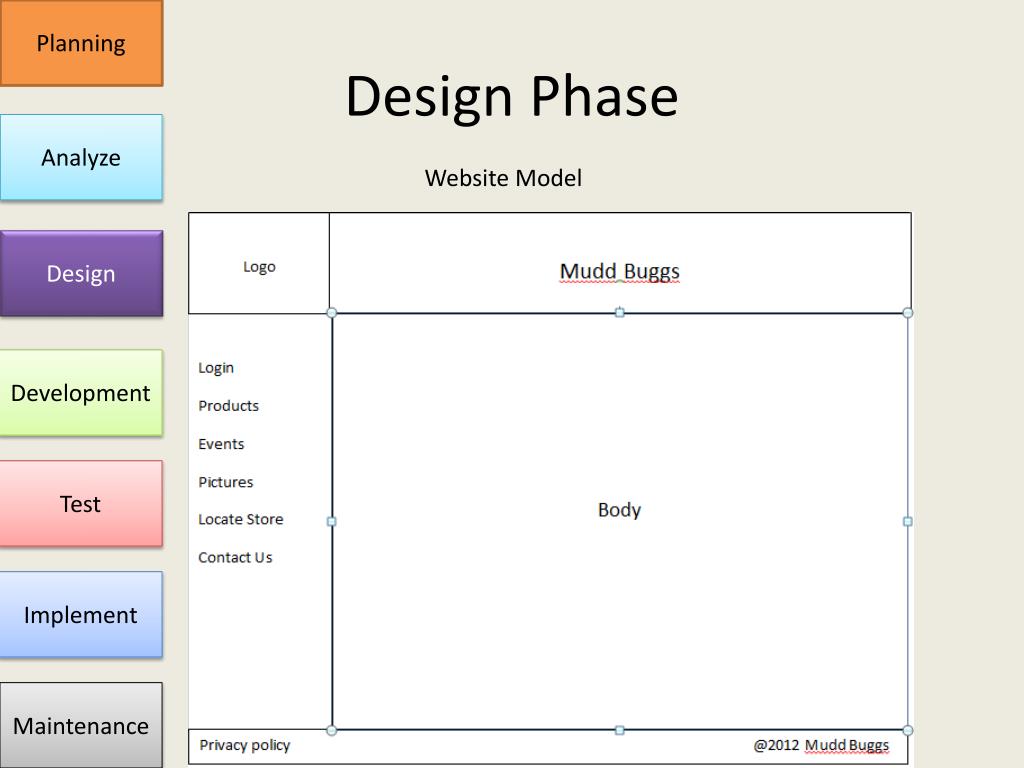Viewport: 1024px width, 768px height.
Task: Select the orange Planning phase box
Action: click(82, 43)
